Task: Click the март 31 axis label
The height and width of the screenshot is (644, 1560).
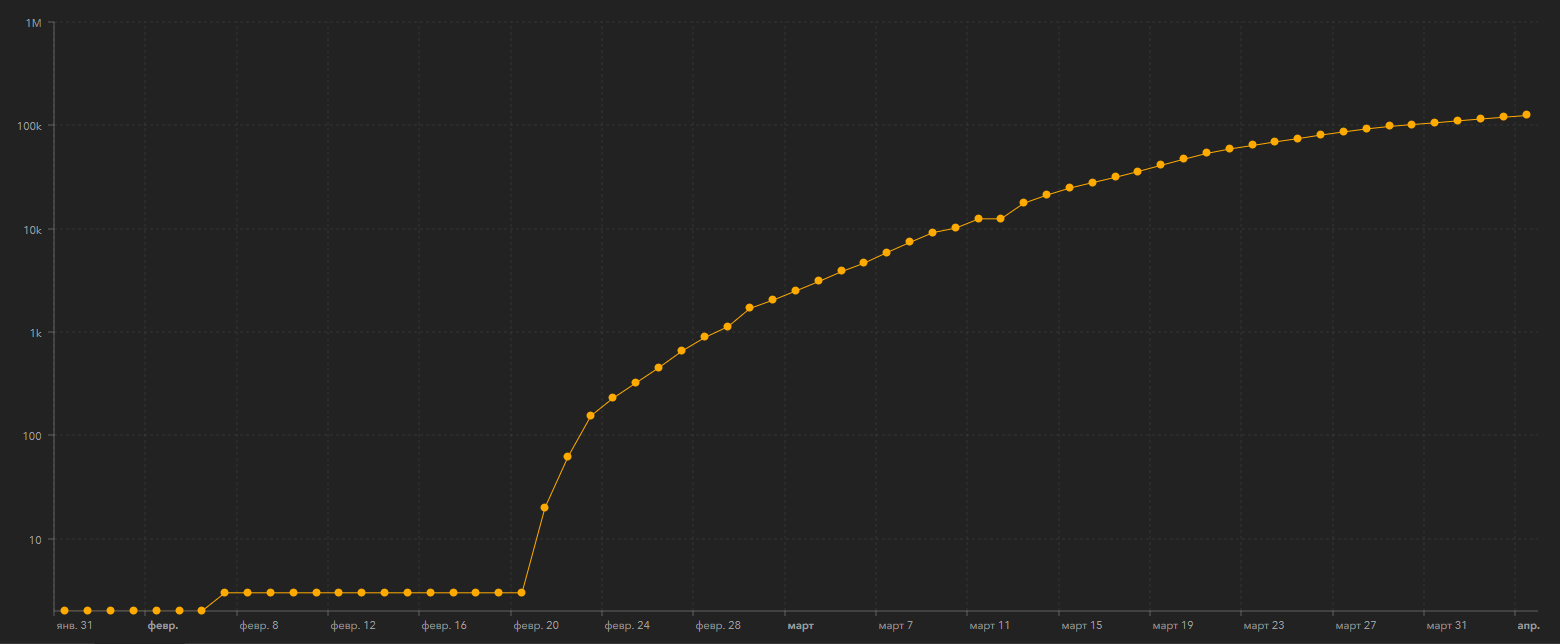Action: [1447, 626]
